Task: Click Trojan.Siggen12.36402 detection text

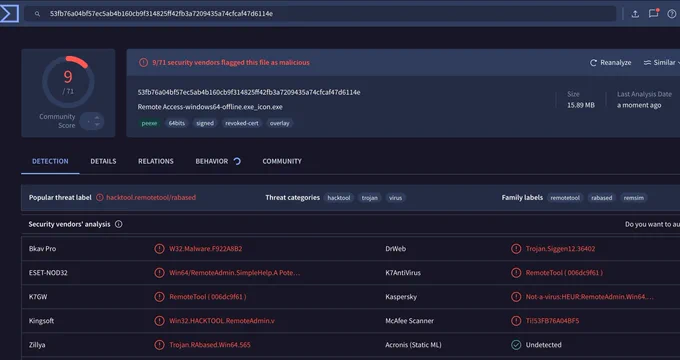Action: click(560, 249)
